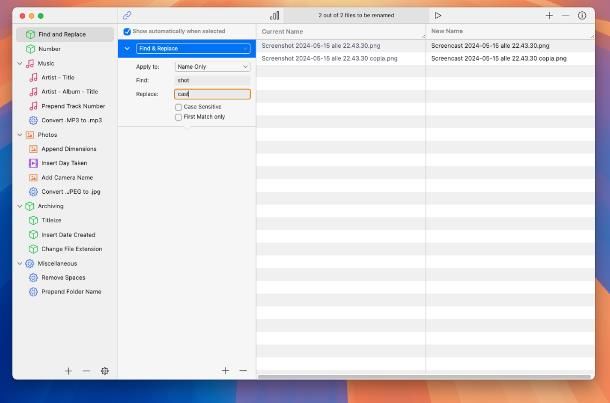
Task: Sort by the Current Name column header
Action: click(341, 32)
